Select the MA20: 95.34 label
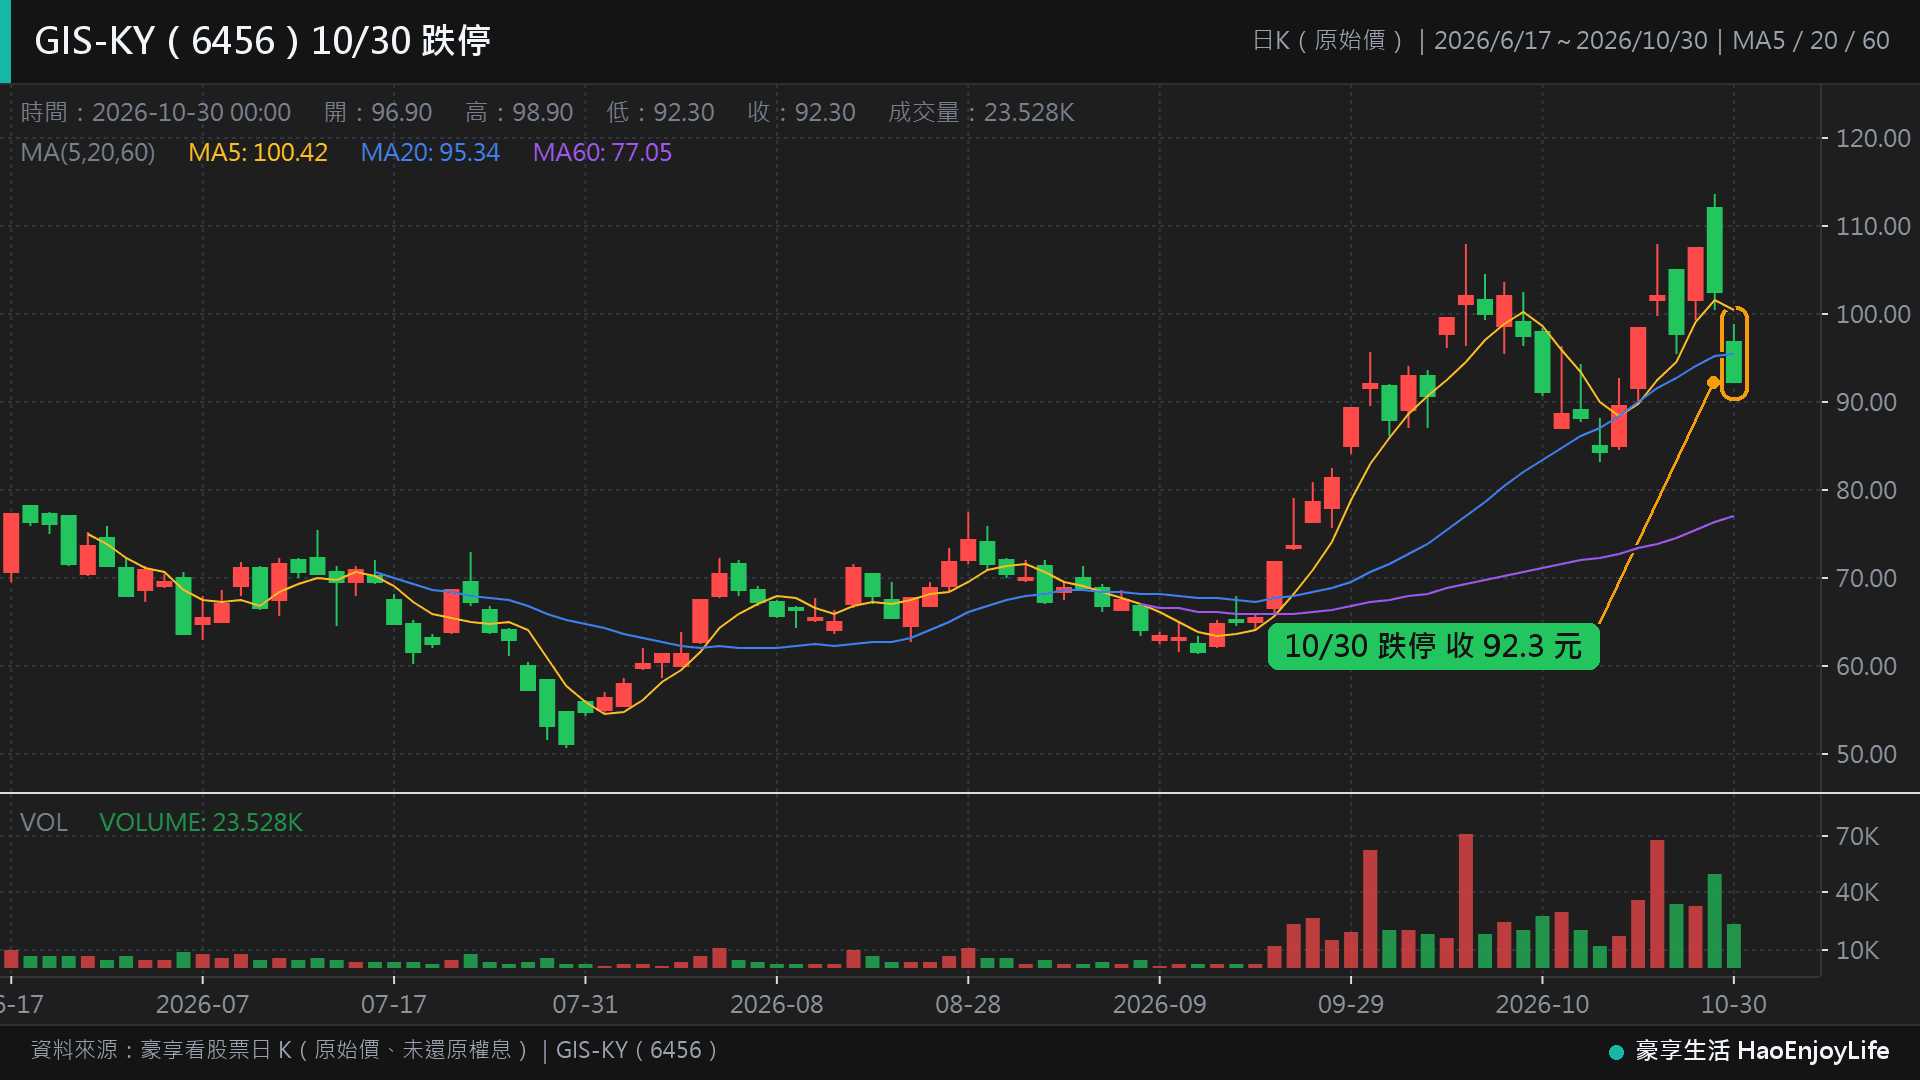This screenshot has height=1080, width=1920. [430, 153]
